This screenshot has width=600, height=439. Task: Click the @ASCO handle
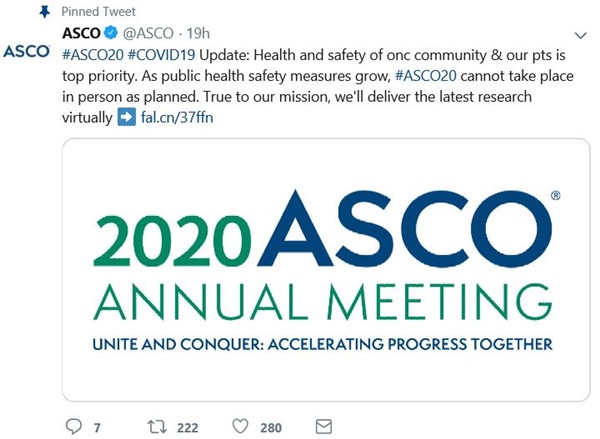click(148, 34)
